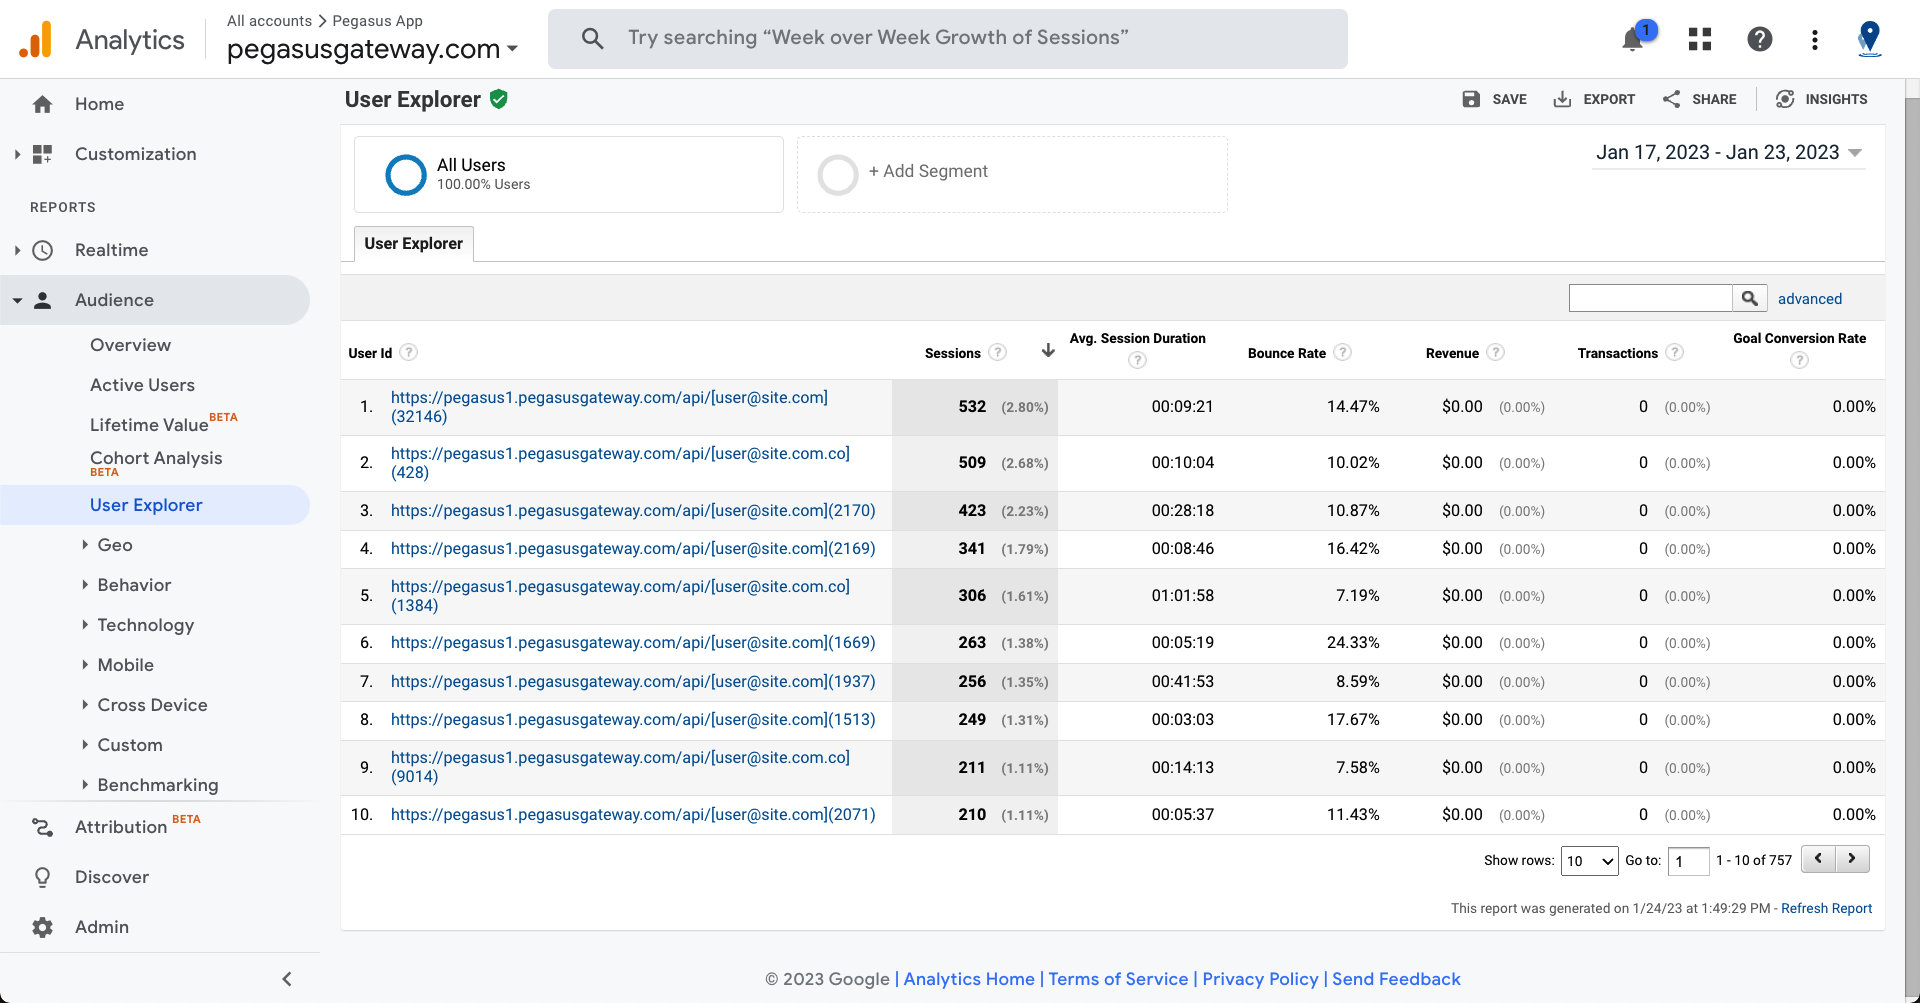Expand the Geo submenu
Image resolution: width=1920 pixels, height=1003 pixels.
85,545
